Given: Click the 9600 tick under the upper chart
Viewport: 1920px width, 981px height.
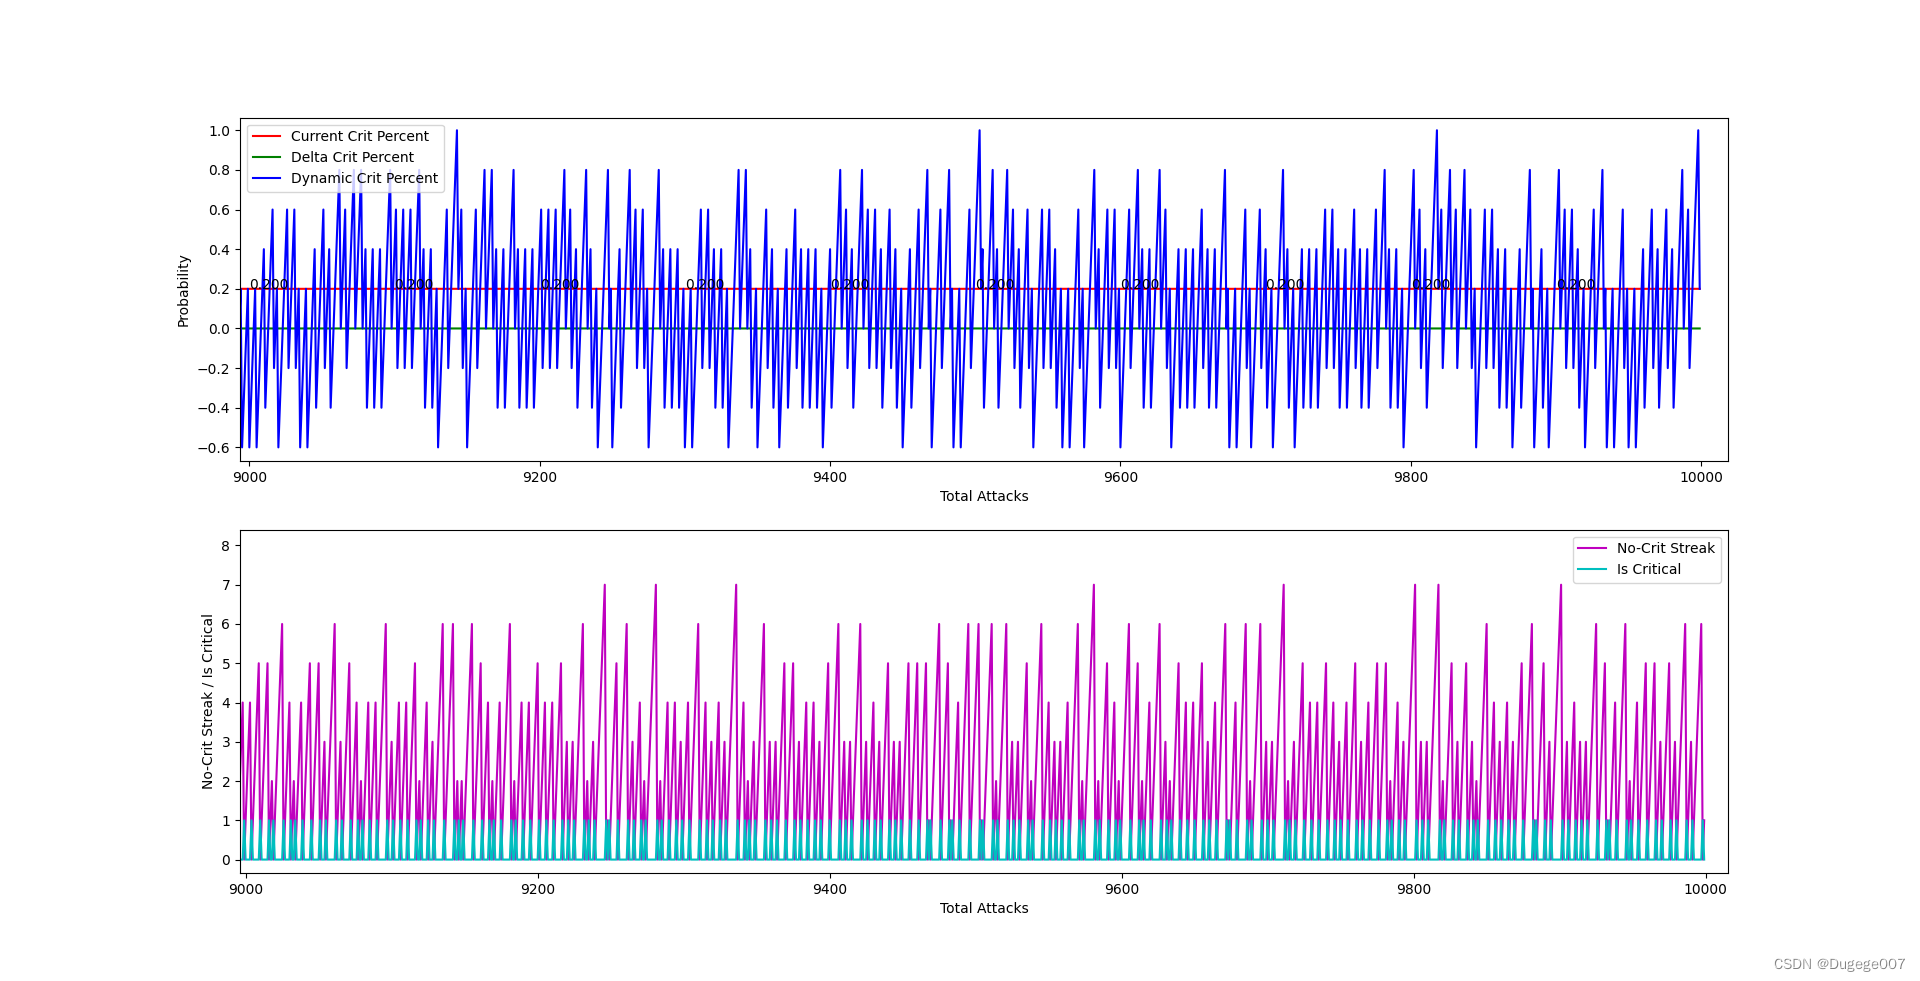Looking at the screenshot, I should (x=1121, y=477).
